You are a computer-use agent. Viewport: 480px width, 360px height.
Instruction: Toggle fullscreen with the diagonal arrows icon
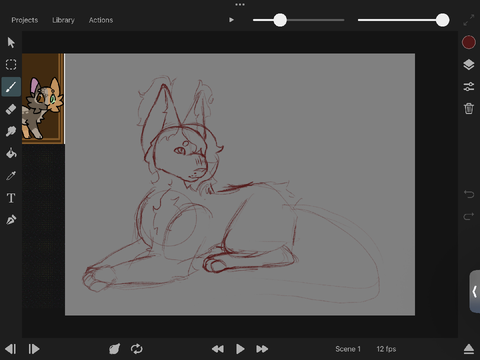(x=469, y=20)
